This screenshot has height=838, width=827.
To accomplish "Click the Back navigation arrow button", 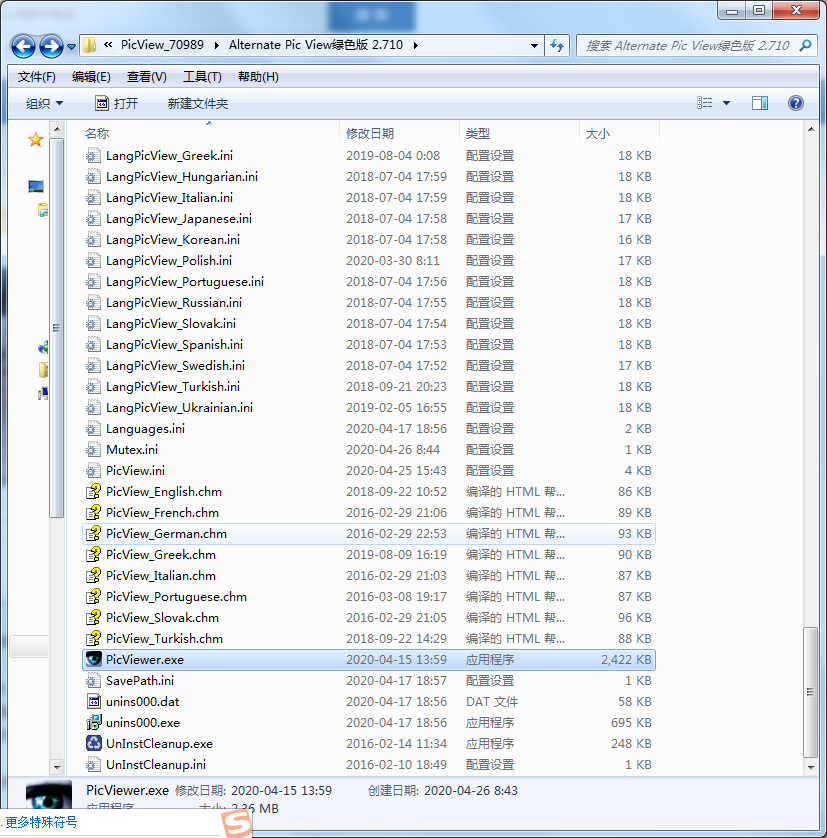I will coord(23,46).
